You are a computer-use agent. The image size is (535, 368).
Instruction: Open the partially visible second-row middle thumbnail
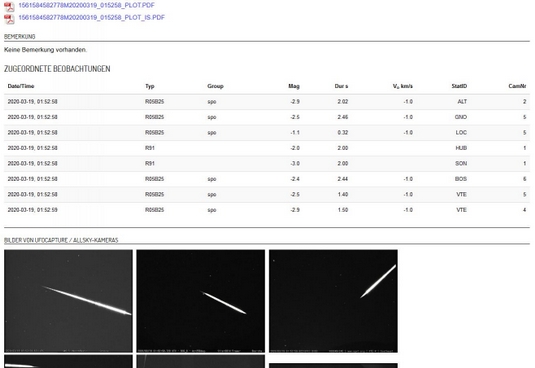tap(201, 362)
